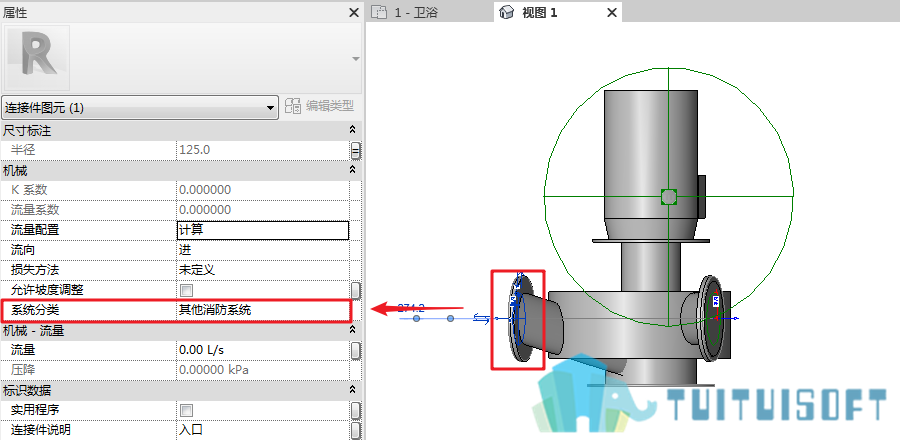Open the type selector dropdown arrow
The image size is (900, 440).
(x=355, y=59)
